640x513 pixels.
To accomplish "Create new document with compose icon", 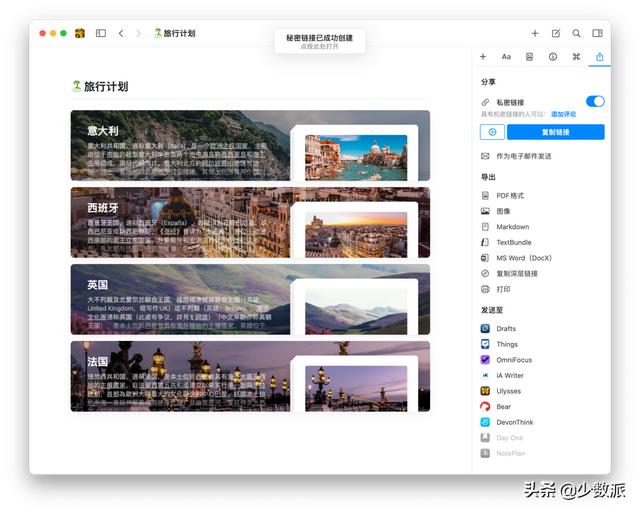I will [556, 33].
